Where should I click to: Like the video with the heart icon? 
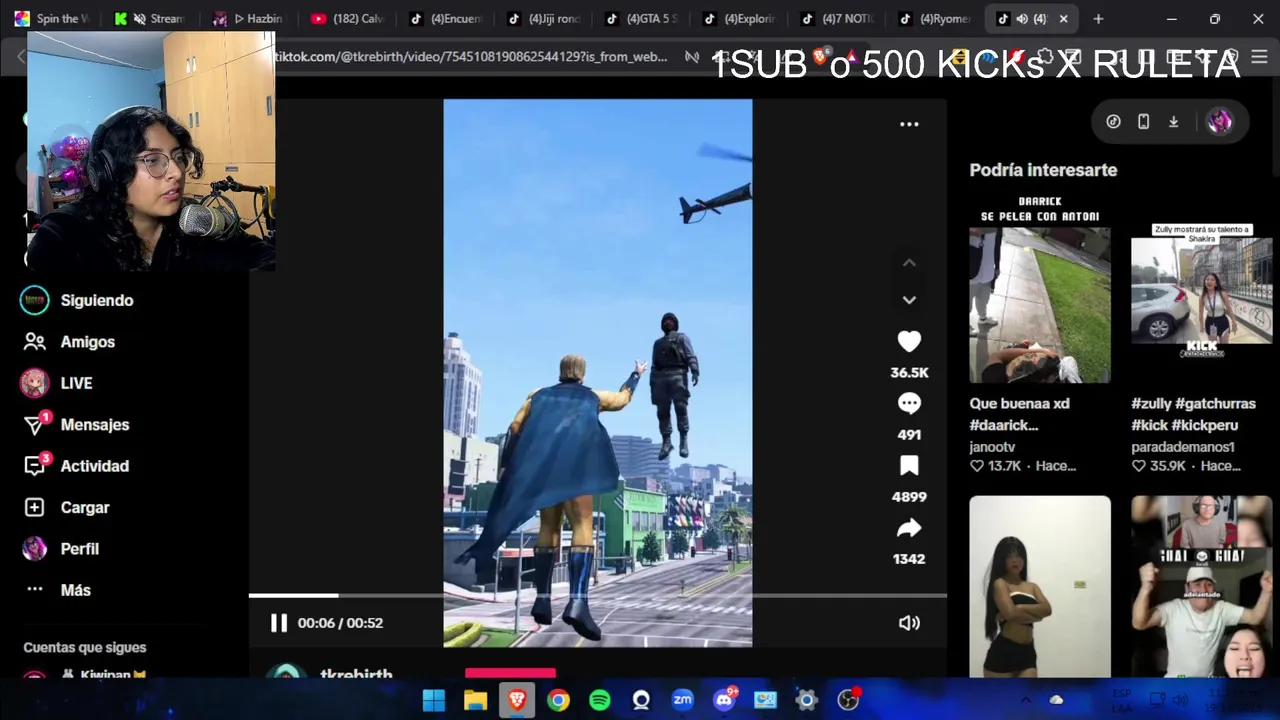click(909, 342)
